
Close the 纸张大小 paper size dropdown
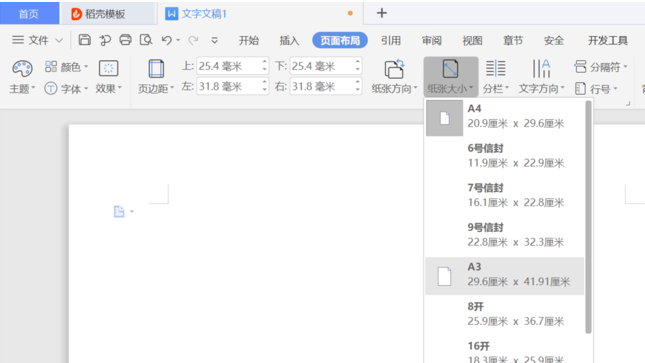point(450,77)
